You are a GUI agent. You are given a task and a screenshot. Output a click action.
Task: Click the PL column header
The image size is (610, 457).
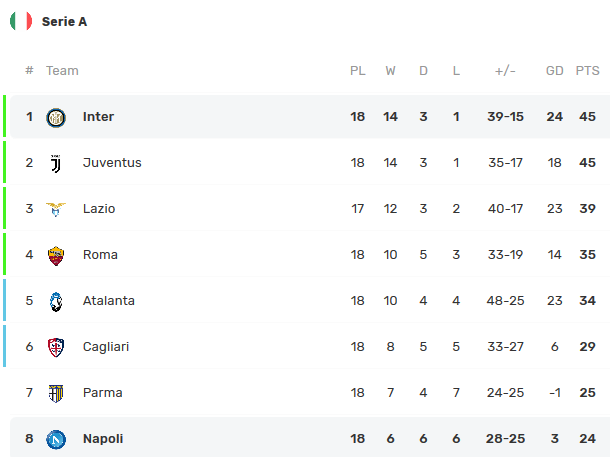tap(358, 71)
